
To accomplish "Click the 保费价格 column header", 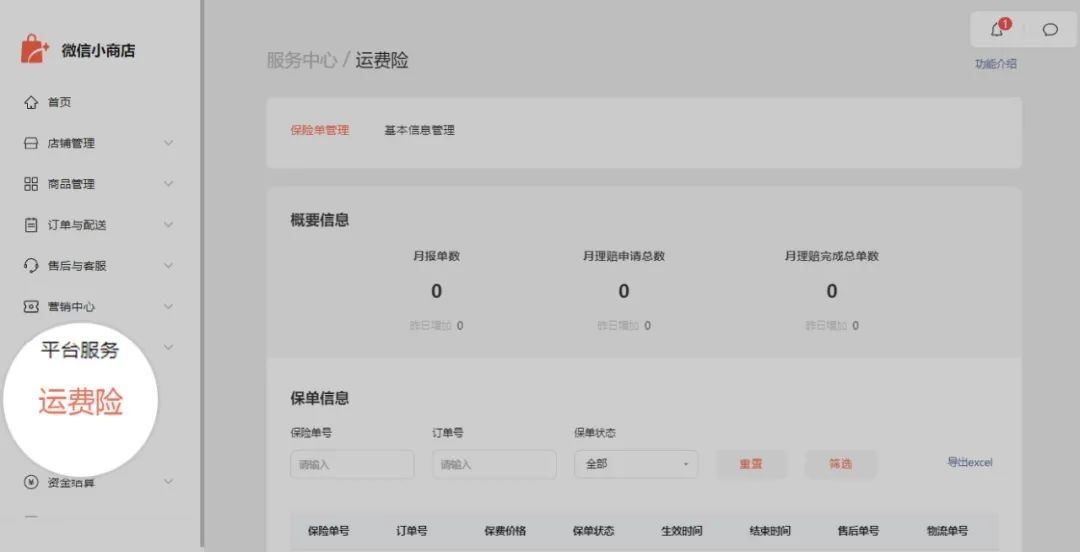I will click(x=505, y=531).
